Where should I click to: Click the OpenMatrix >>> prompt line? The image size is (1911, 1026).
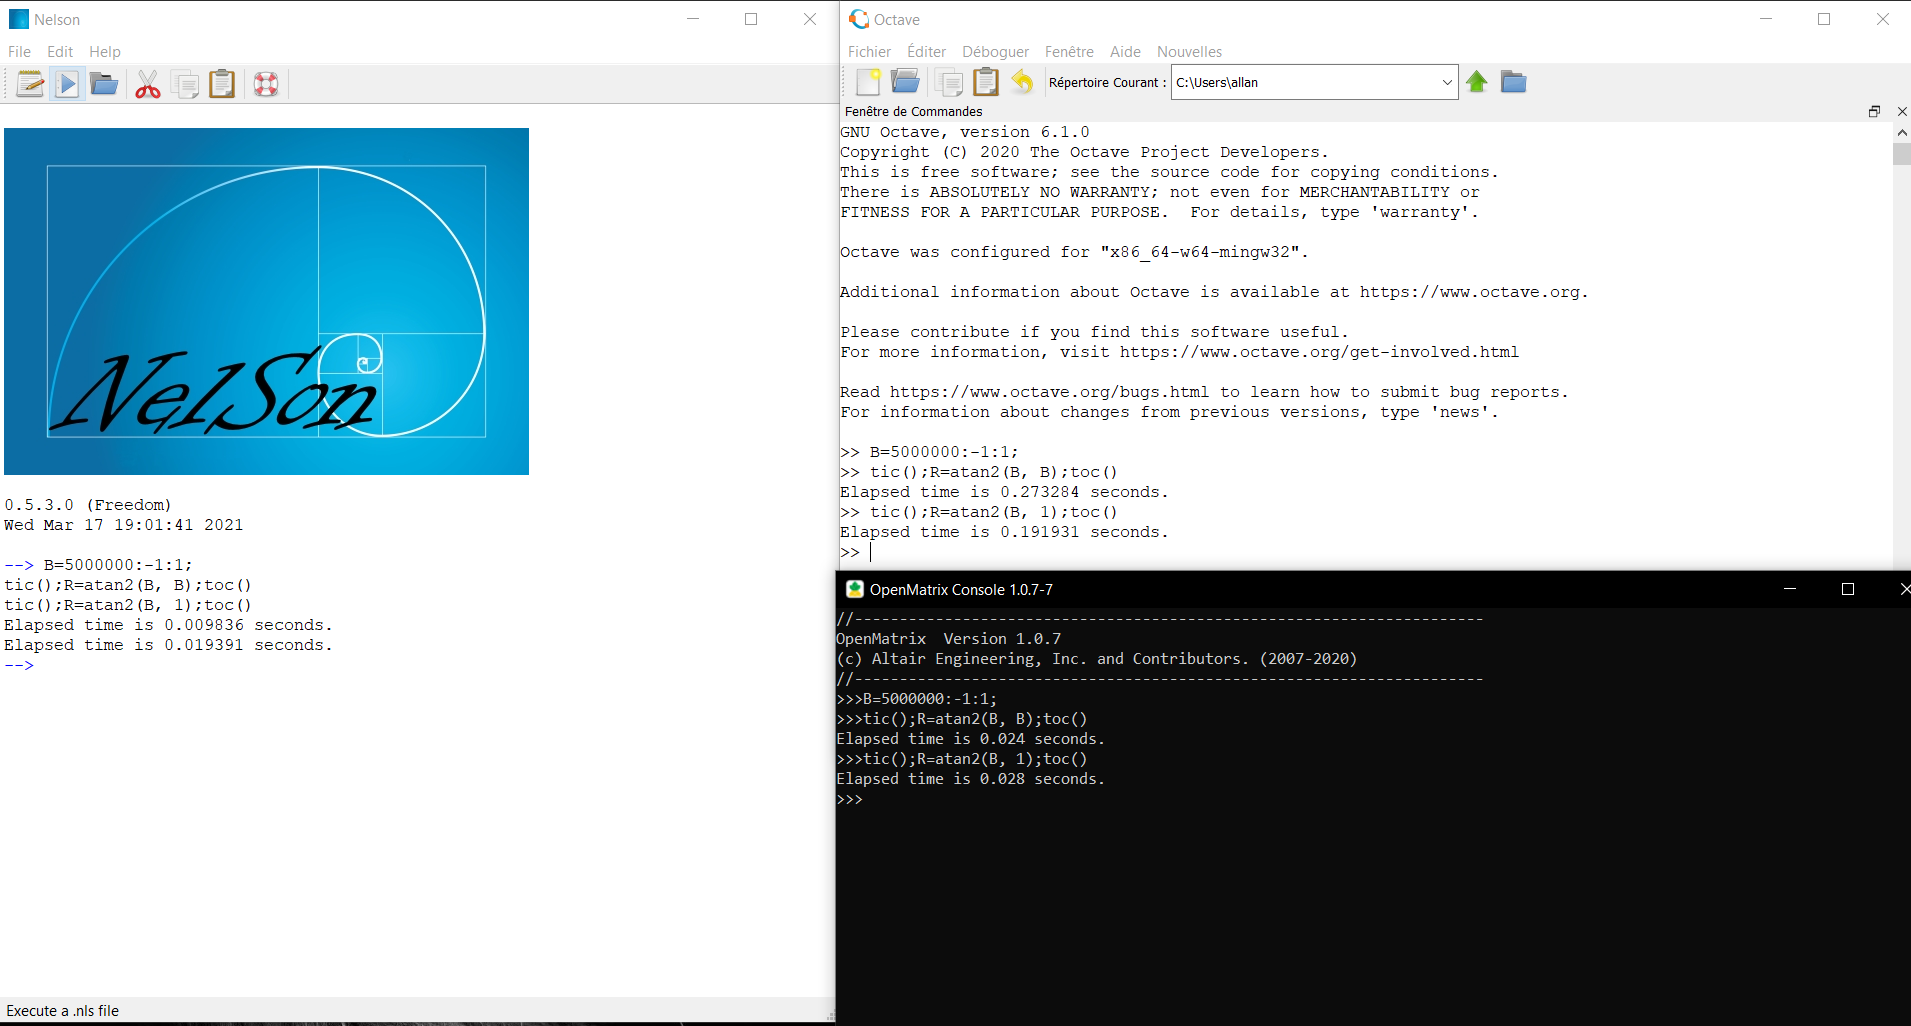pyautogui.click(x=850, y=799)
